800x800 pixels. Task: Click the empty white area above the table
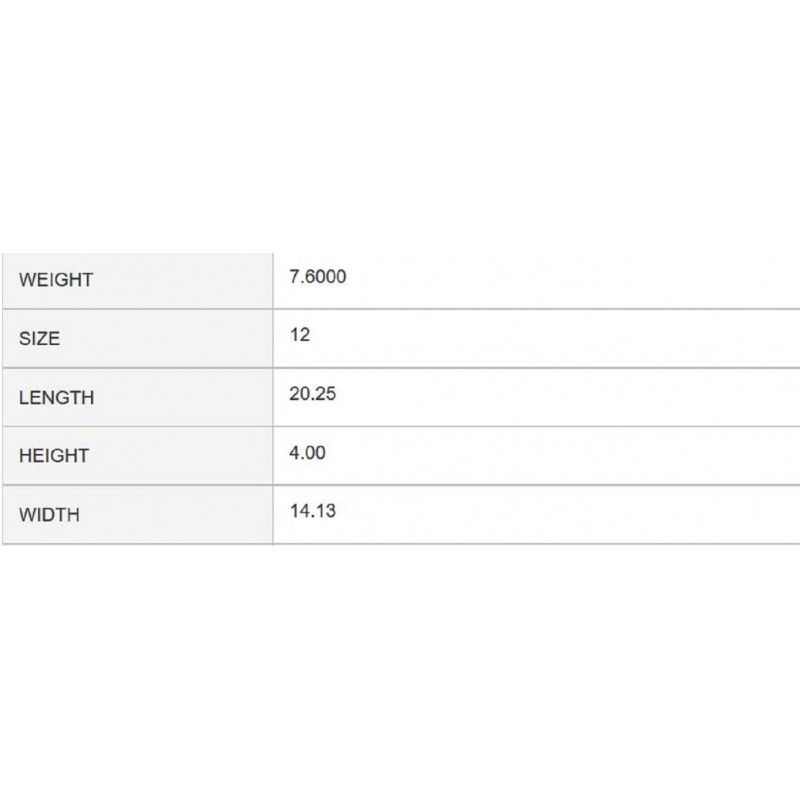[x=400, y=126]
